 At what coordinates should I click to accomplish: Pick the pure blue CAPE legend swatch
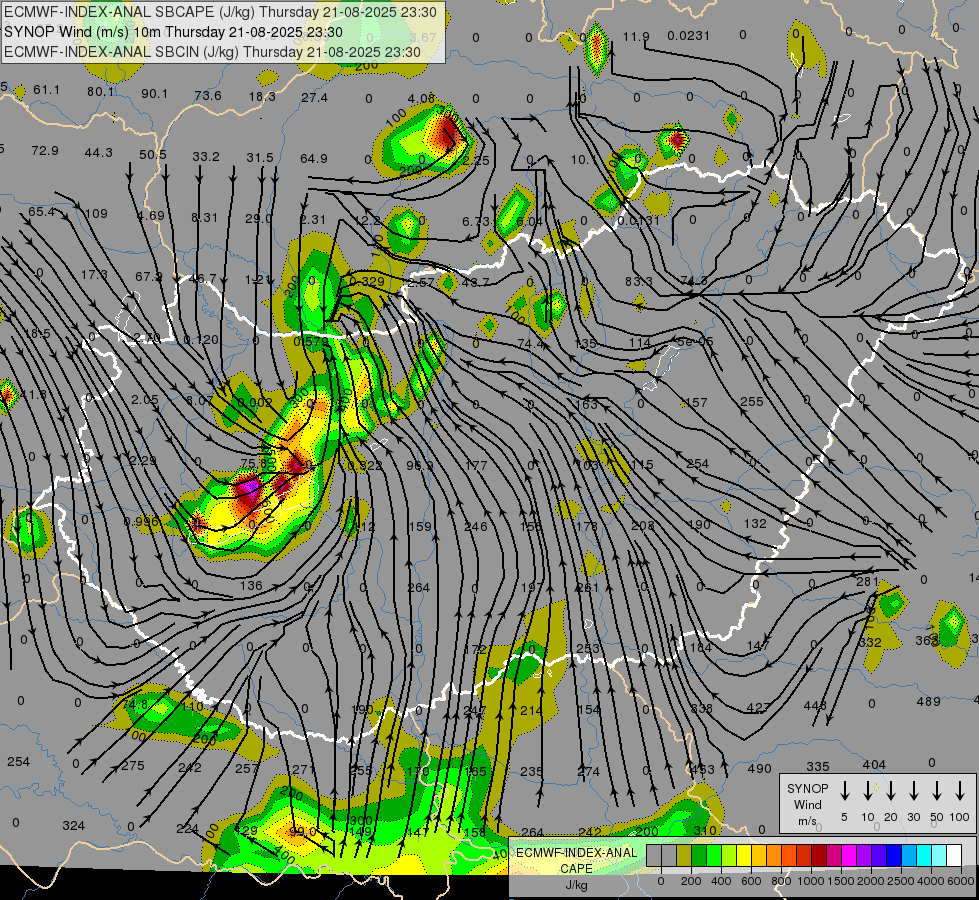click(893, 856)
